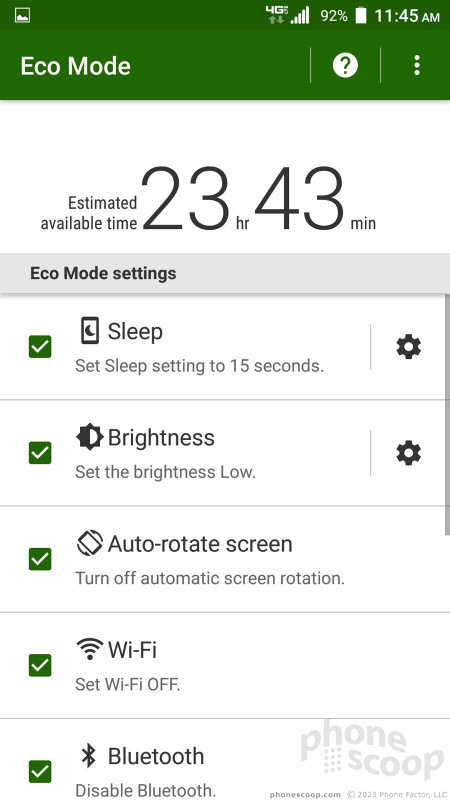Tap the Brightness sun icon

pos(89,437)
